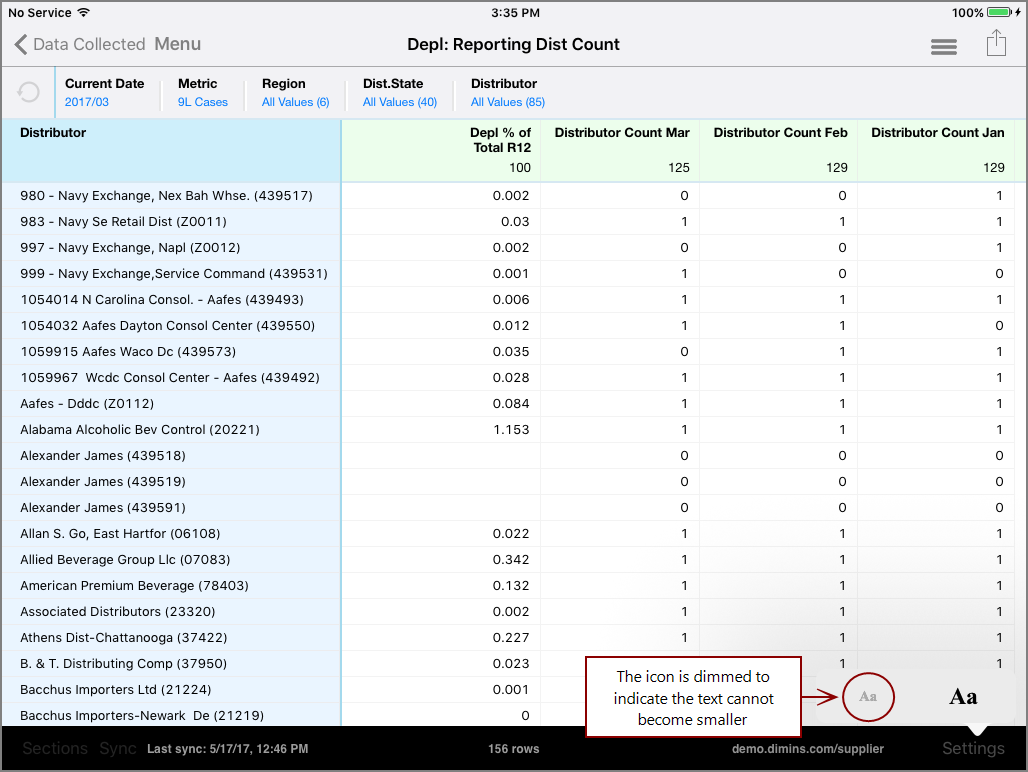Sort by the Distributor column header
This screenshot has height=772, width=1028.
(171, 151)
